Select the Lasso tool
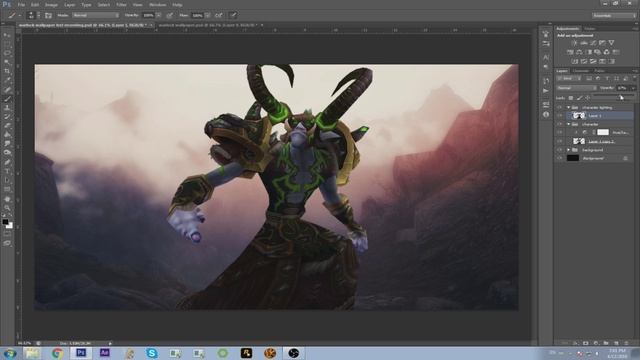Screen dimensions: 640x360 7,53
